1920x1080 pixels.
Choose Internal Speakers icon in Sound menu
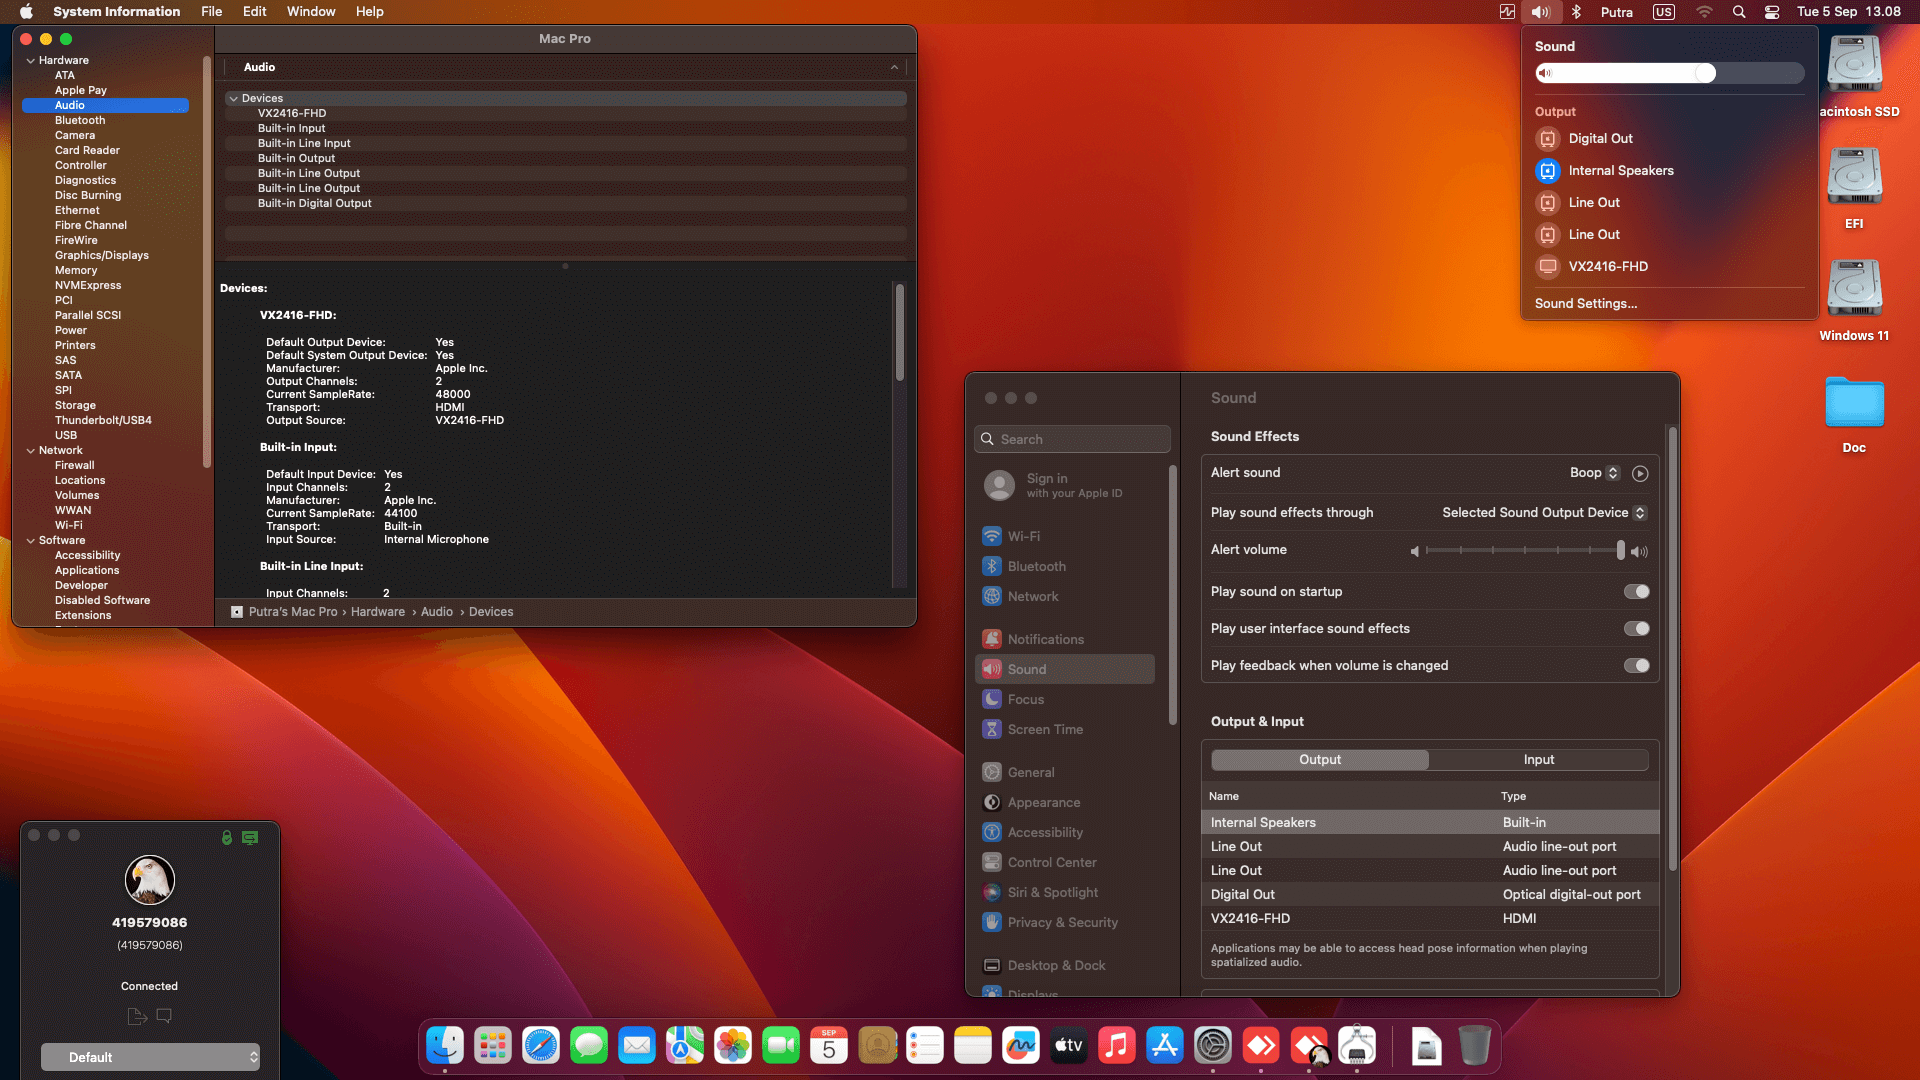pyautogui.click(x=1547, y=171)
